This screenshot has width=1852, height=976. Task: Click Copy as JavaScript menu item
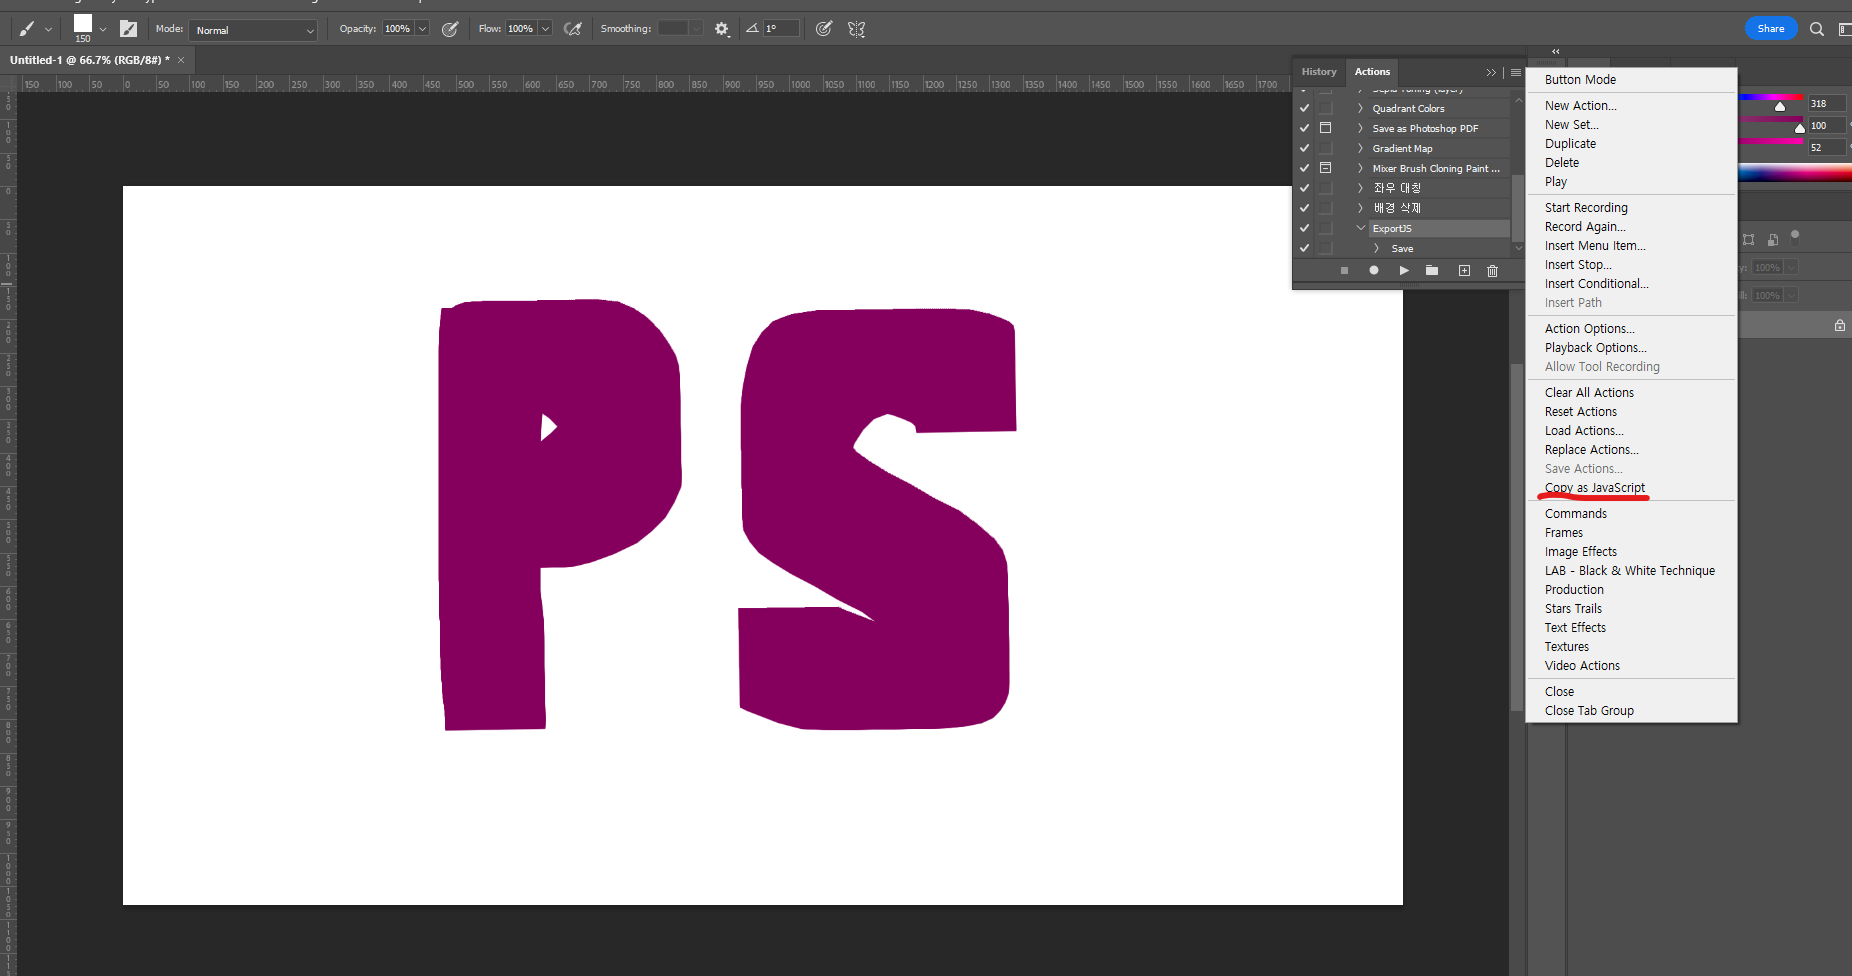pos(1595,488)
